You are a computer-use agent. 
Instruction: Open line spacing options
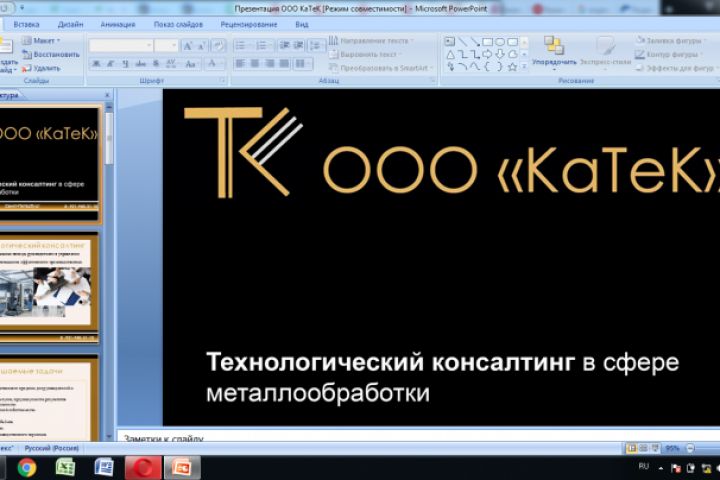316,45
